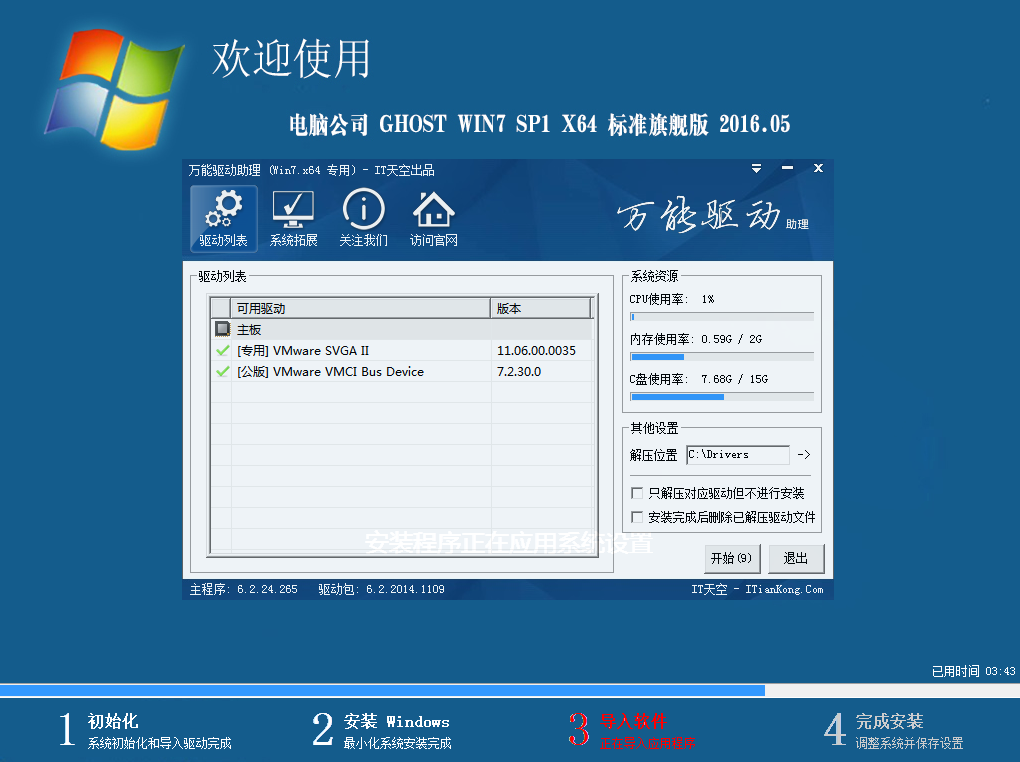Enable 安装完成后删除已解压驱动文件 checkbox
The height and width of the screenshot is (762, 1020).
point(637,517)
